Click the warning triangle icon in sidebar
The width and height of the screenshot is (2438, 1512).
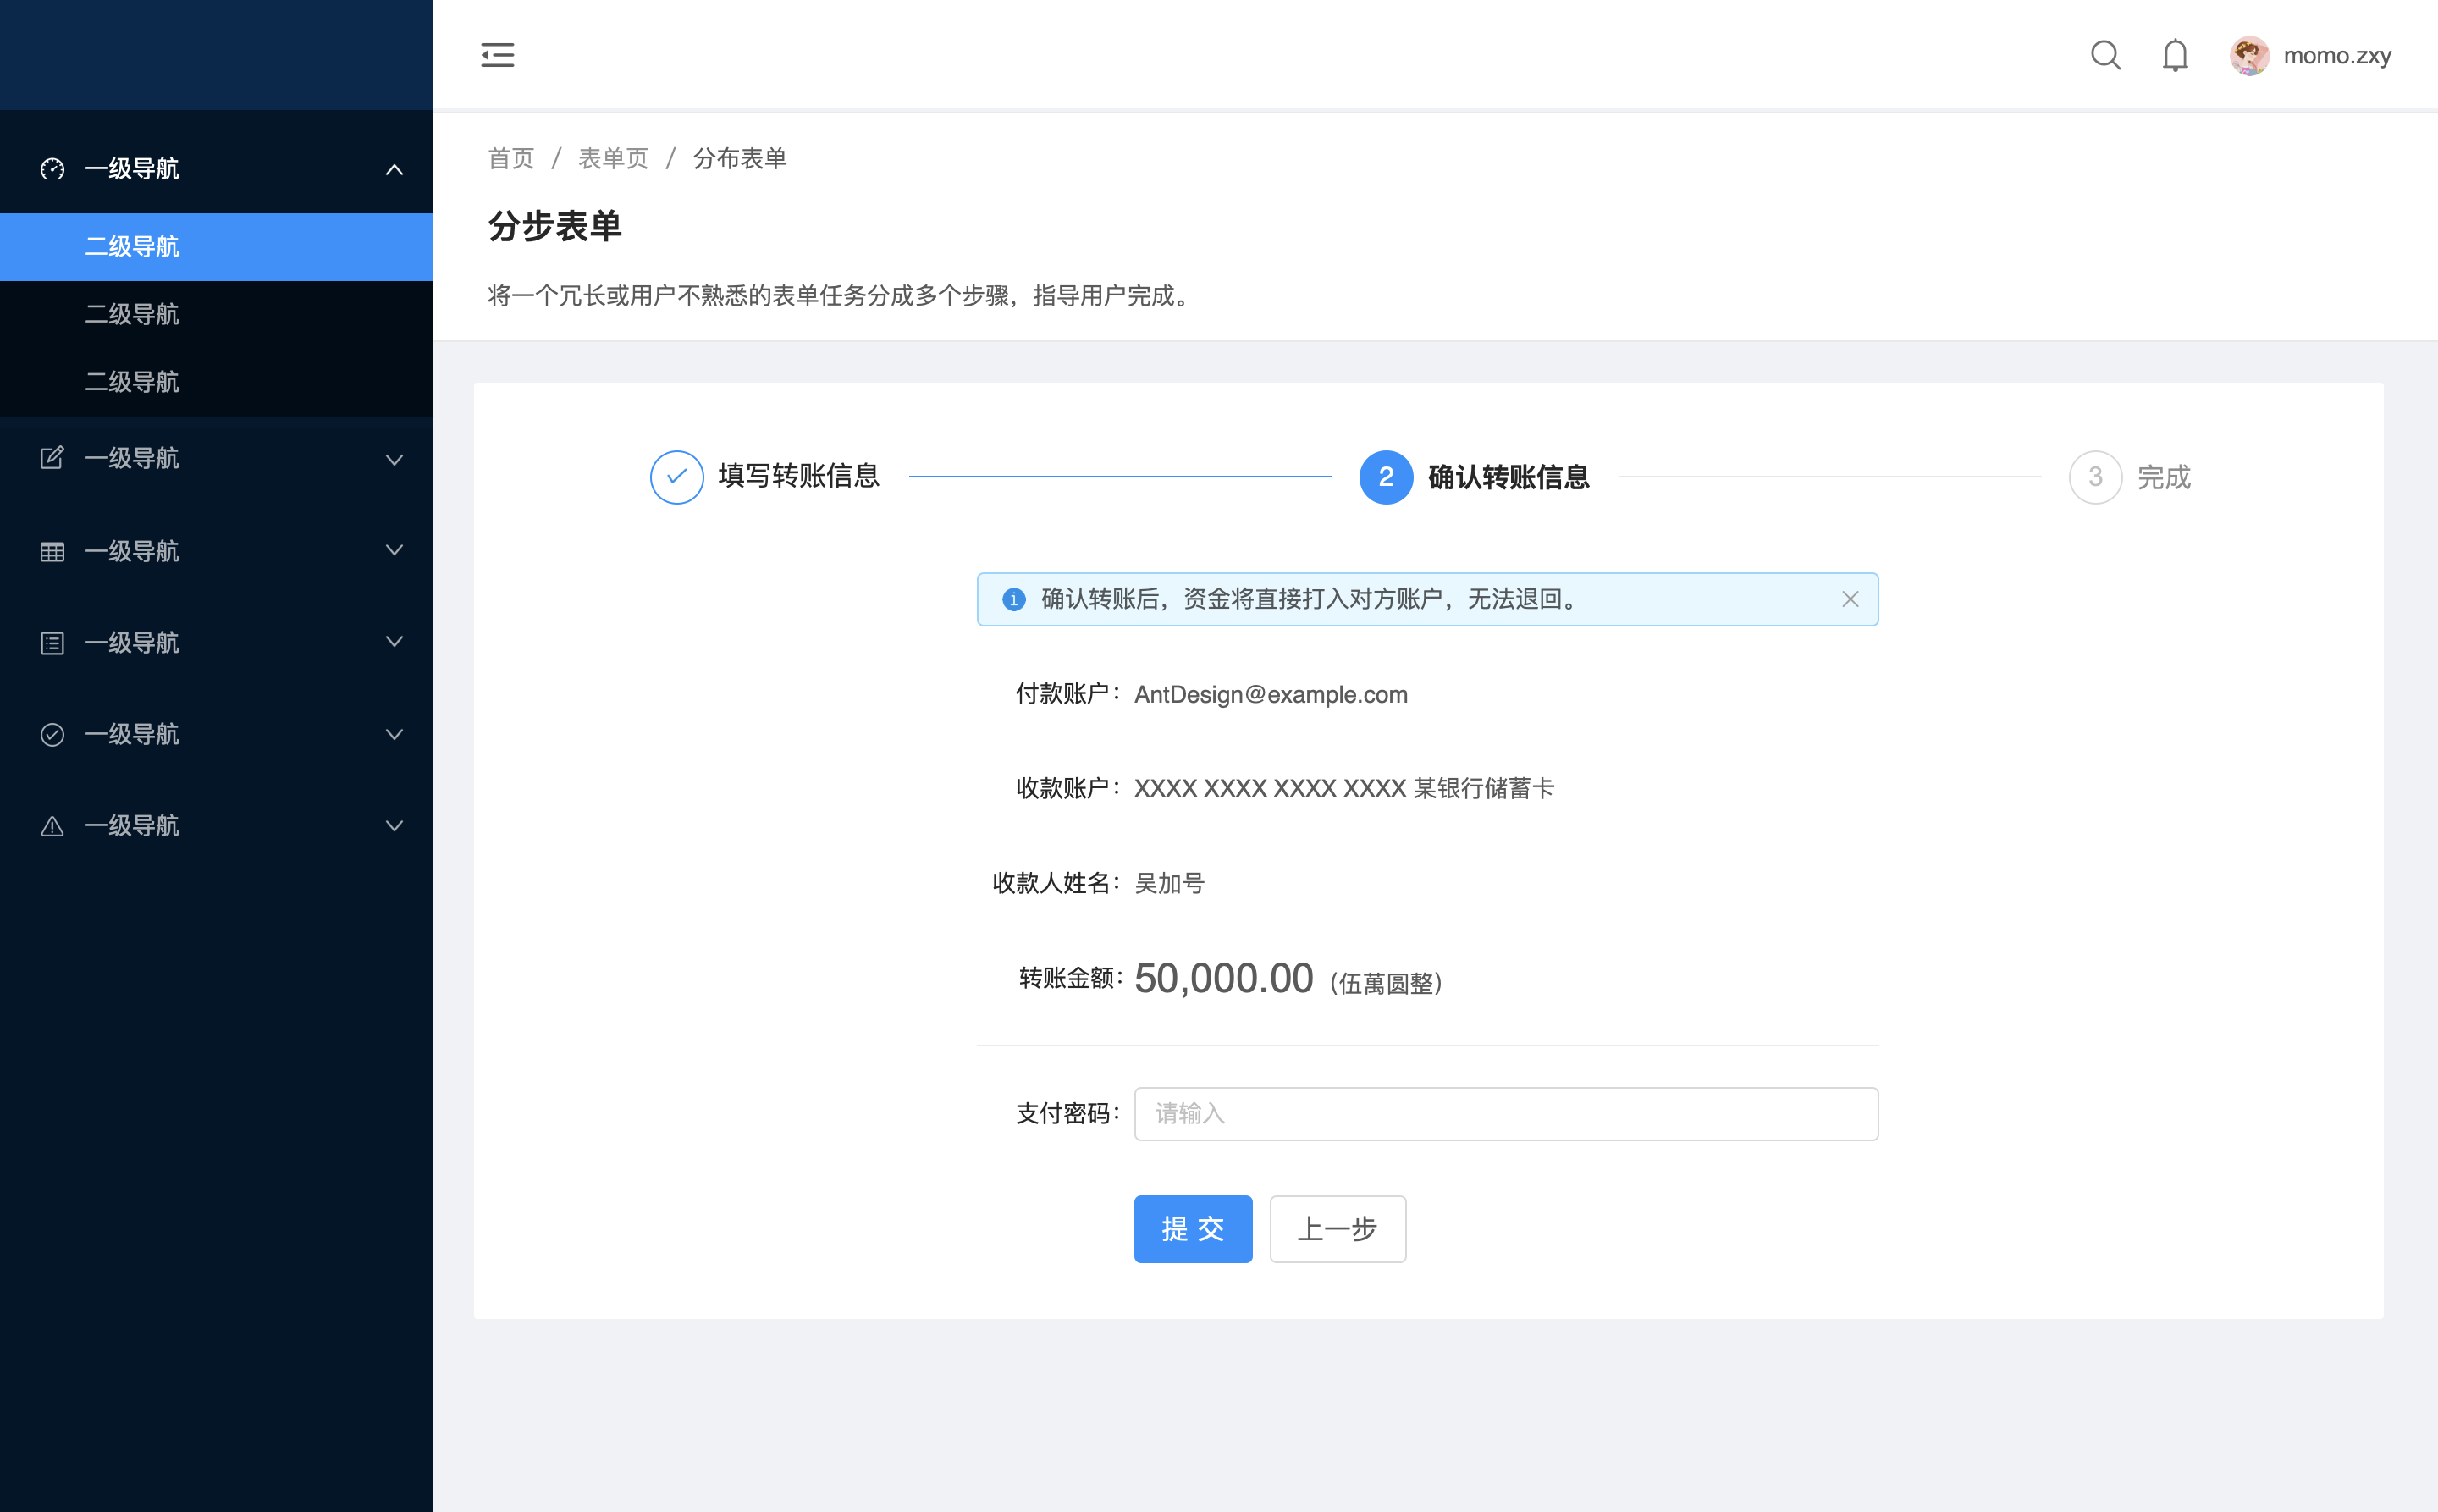coord(52,826)
